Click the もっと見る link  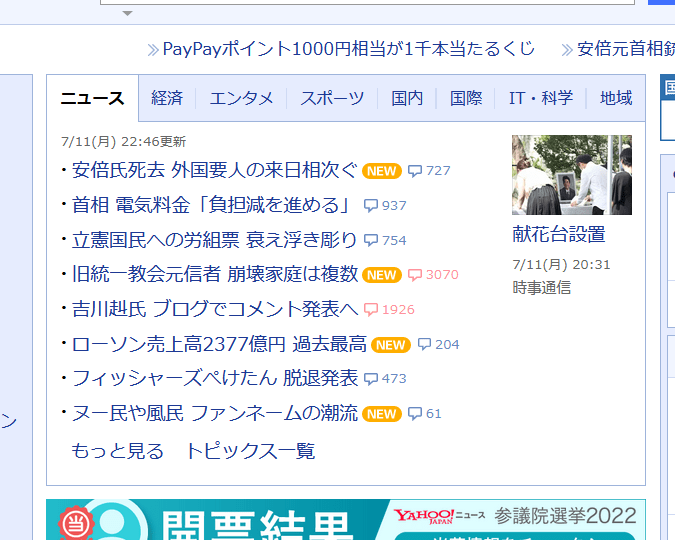tap(118, 451)
